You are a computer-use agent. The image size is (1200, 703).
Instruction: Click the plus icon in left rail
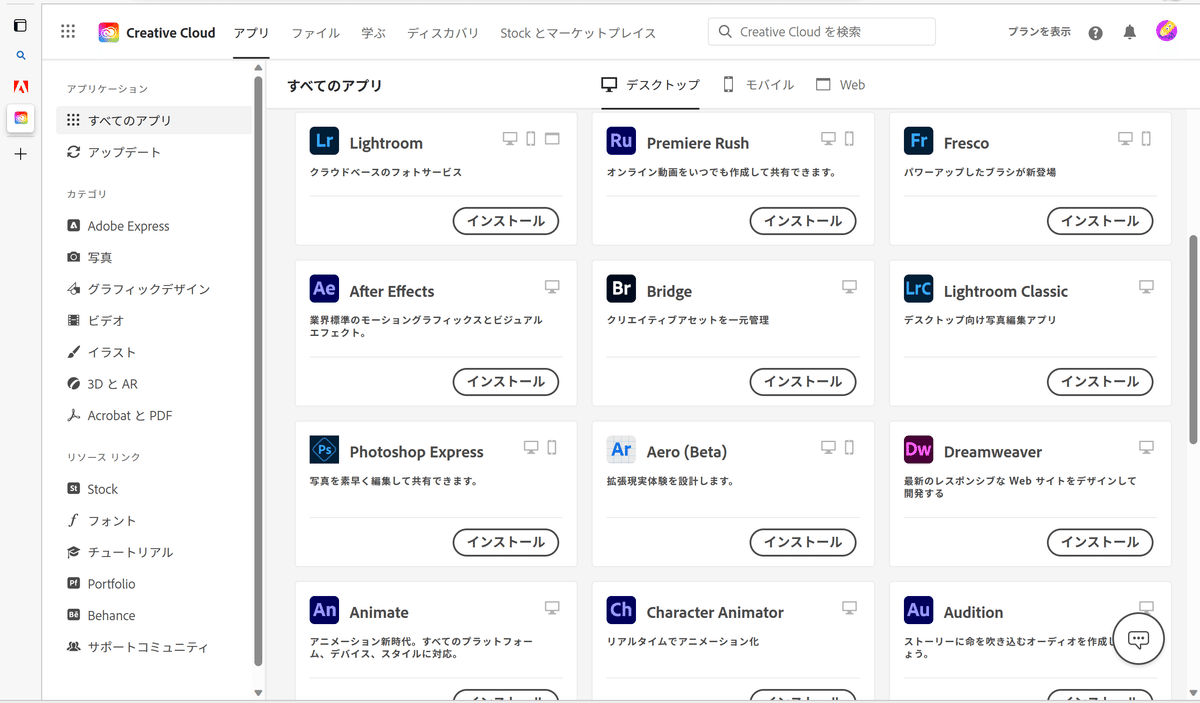21,154
